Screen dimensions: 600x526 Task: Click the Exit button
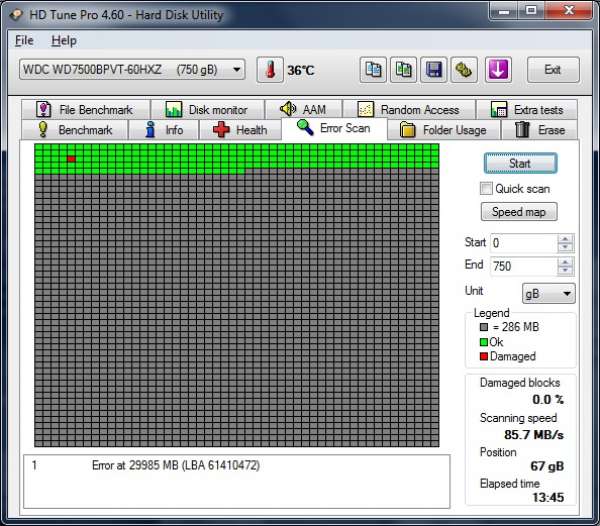pyautogui.click(x=553, y=70)
